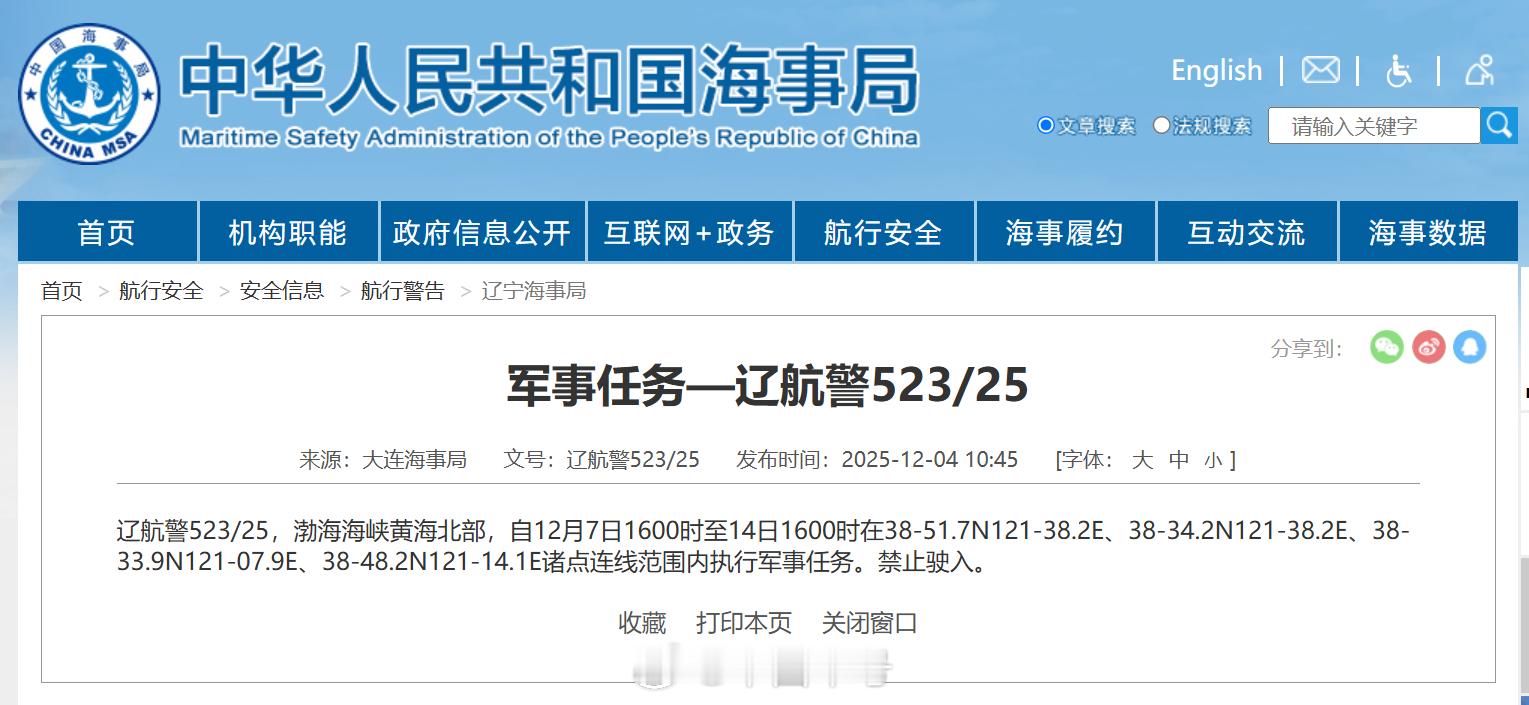Open the email envelope icon in header
Image resolution: width=1529 pixels, height=705 pixels.
coord(1320,70)
